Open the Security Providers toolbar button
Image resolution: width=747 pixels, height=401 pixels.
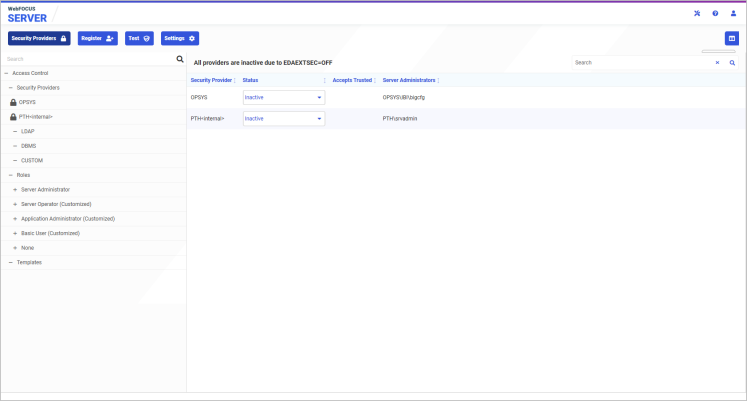(x=39, y=39)
